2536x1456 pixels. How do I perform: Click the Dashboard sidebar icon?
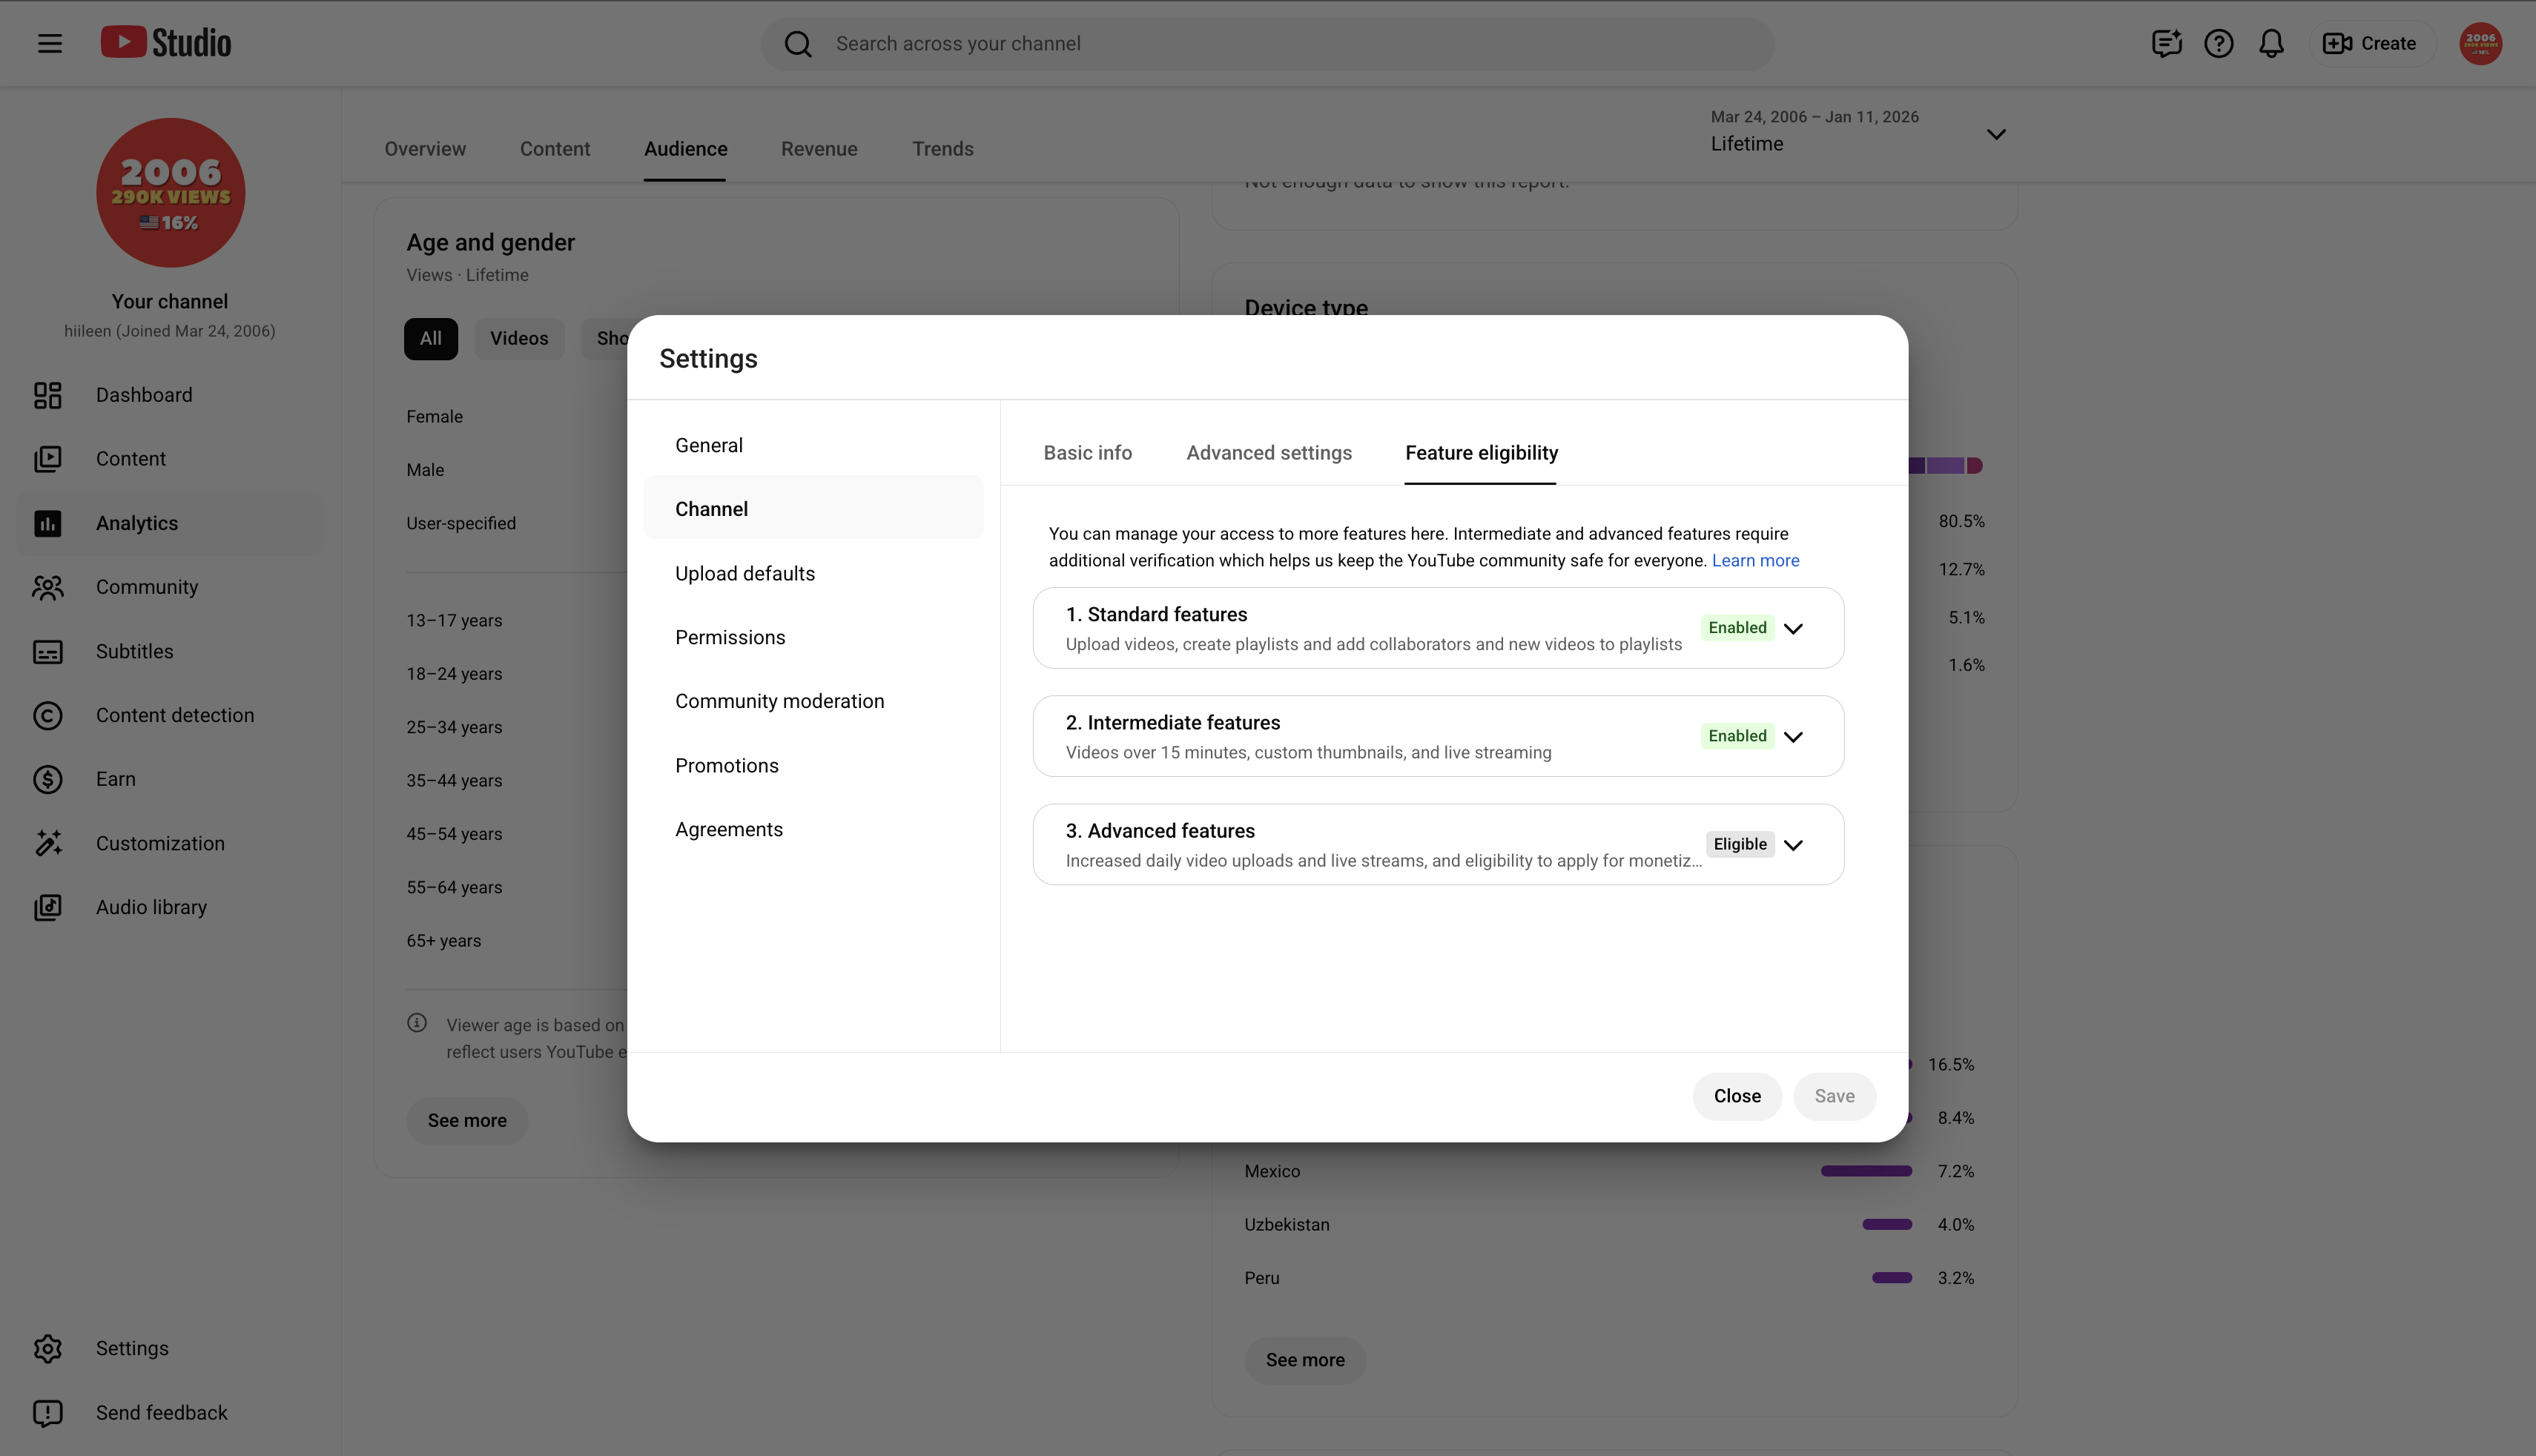click(48, 395)
